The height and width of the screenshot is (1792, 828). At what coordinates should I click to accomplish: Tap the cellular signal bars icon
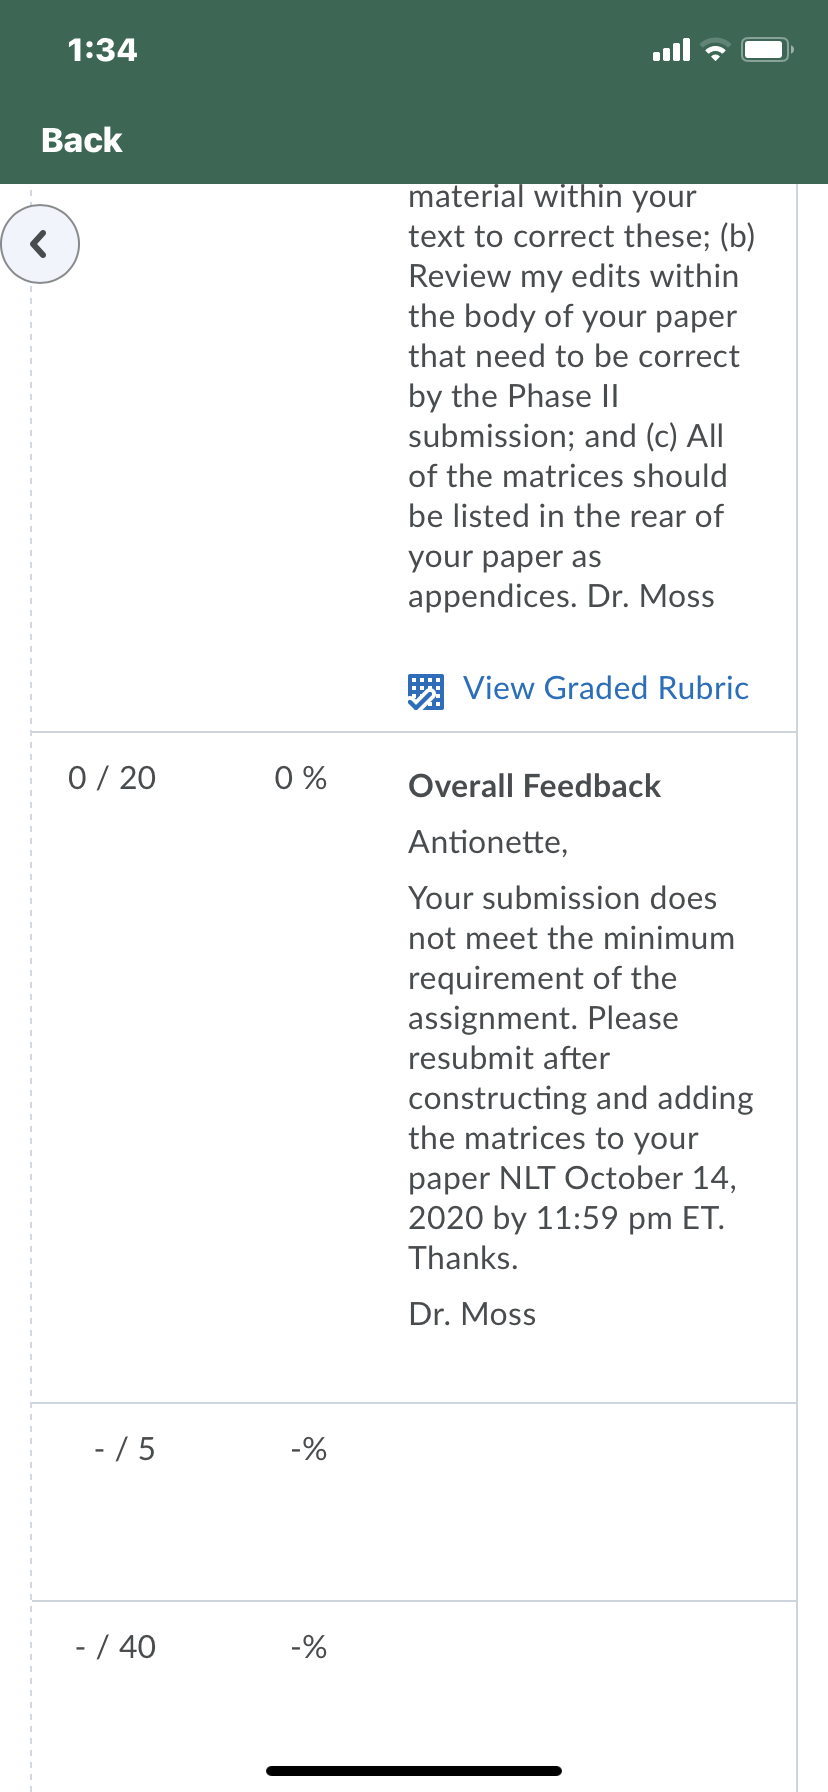[670, 50]
